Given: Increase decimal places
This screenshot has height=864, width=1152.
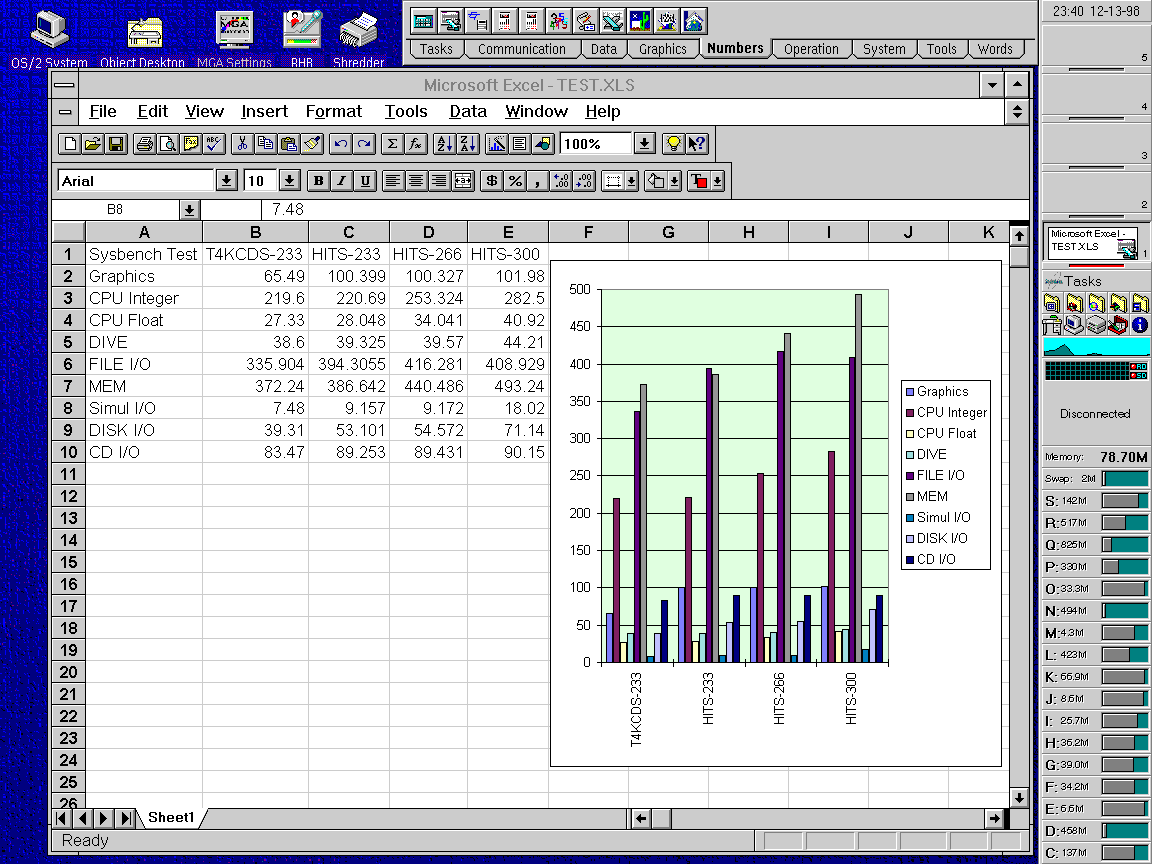Looking at the screenshot, I should [x=561, y=181].
